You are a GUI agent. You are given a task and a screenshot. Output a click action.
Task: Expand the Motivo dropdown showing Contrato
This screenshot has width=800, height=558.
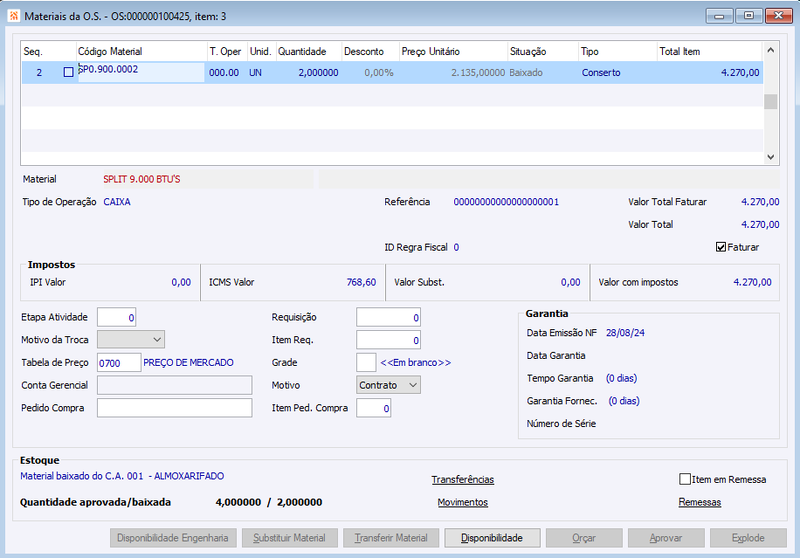pyautogui.click(x=388, y=385)
